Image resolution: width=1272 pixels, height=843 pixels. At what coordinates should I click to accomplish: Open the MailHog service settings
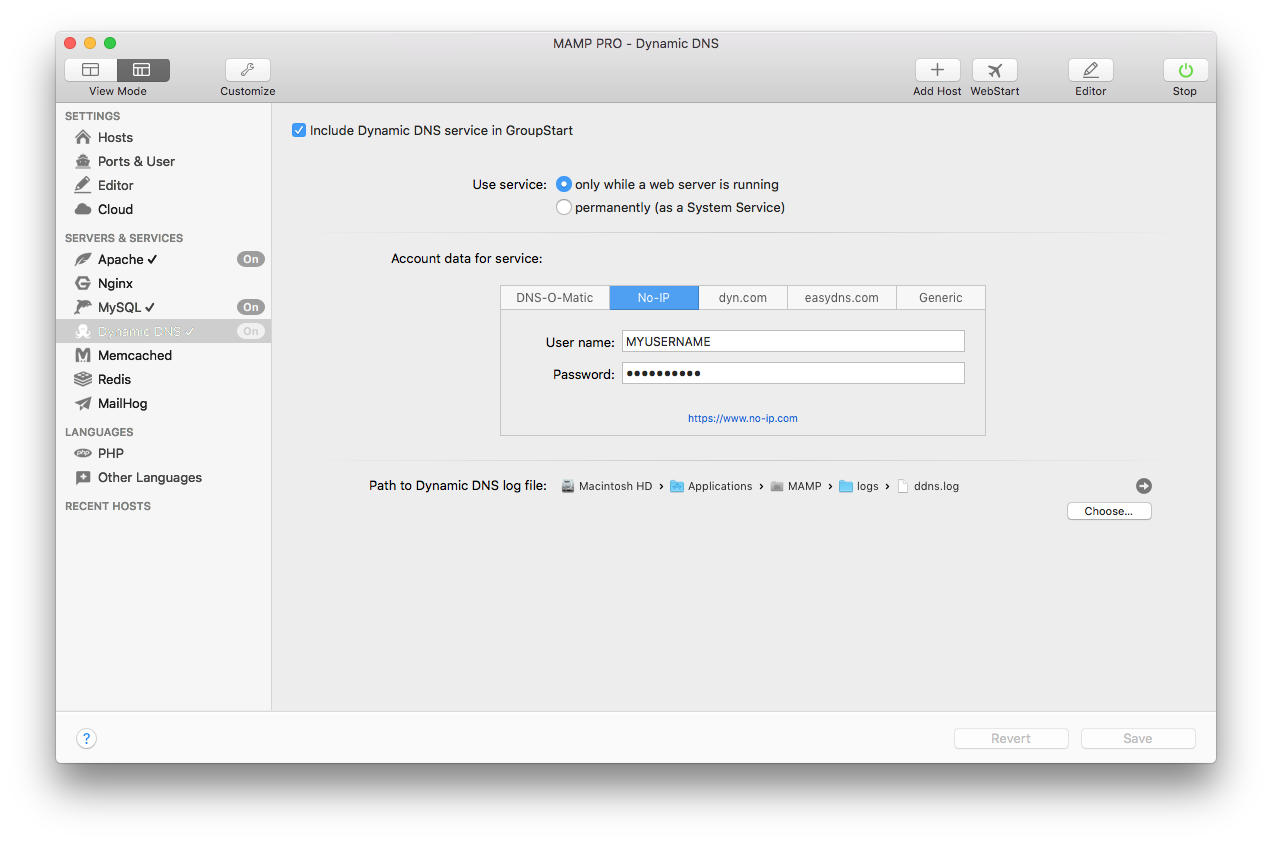point(125,403)
